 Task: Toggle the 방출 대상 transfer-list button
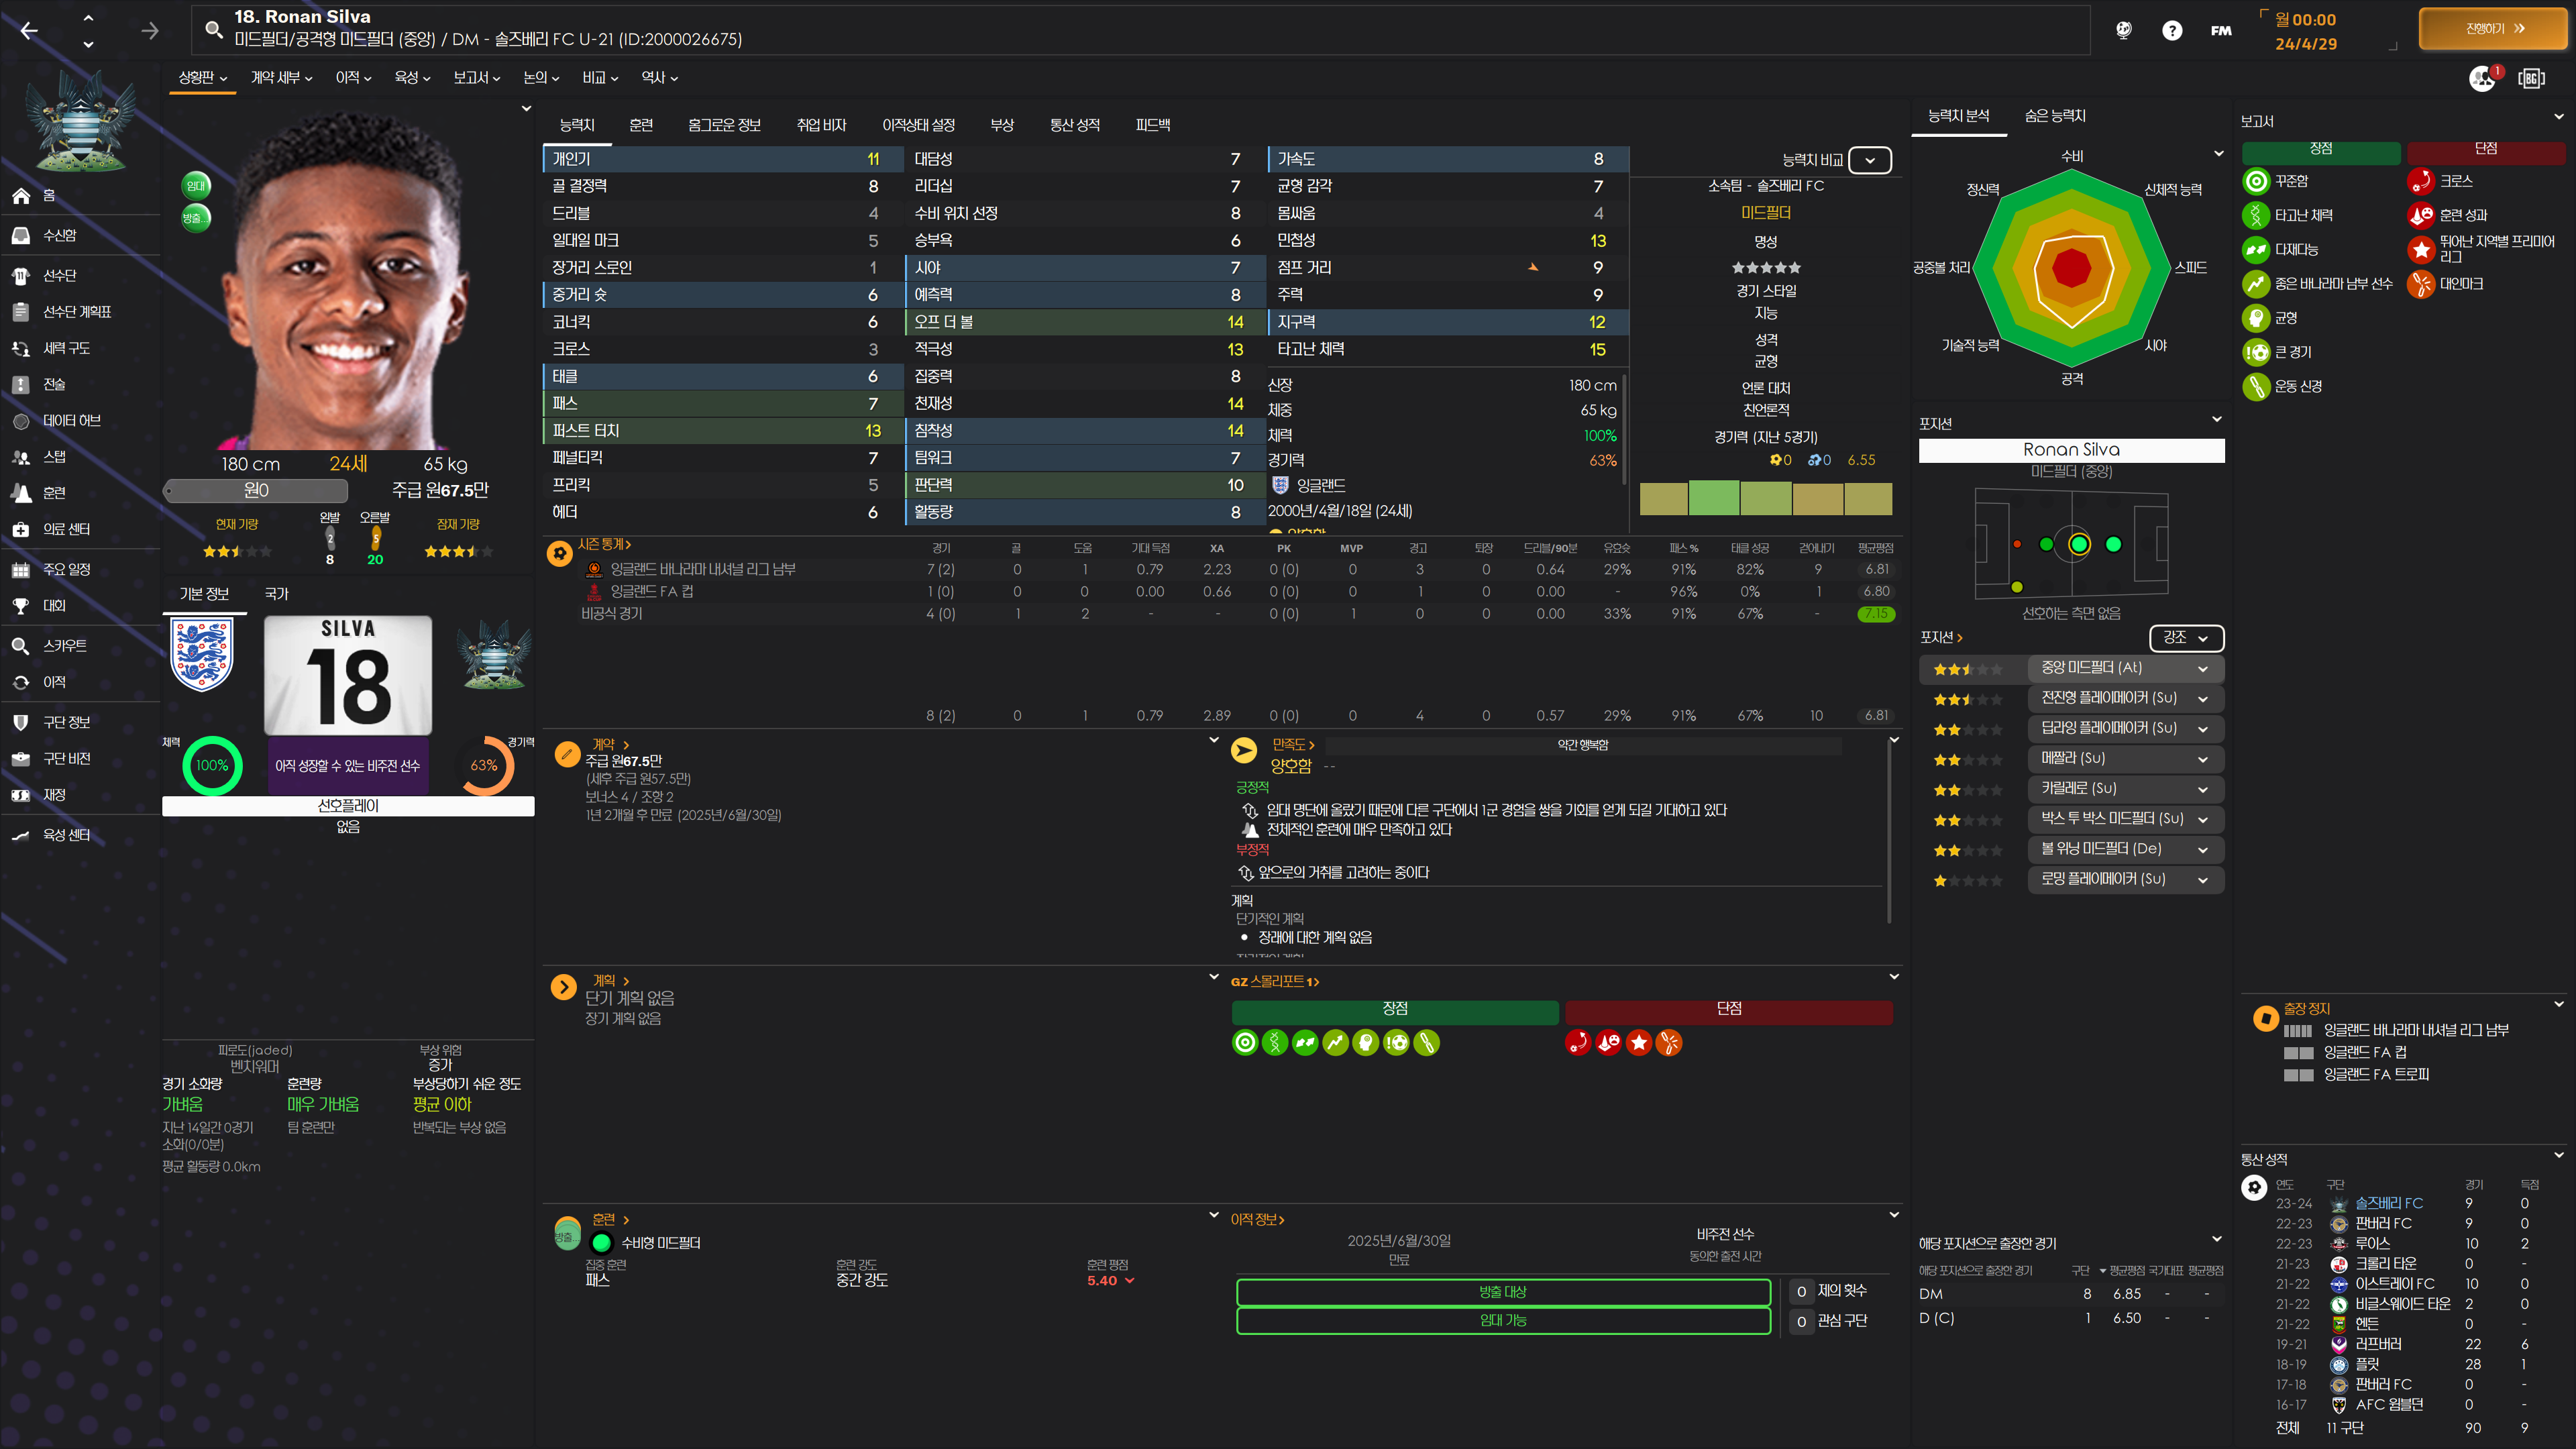[1502, 1292]
